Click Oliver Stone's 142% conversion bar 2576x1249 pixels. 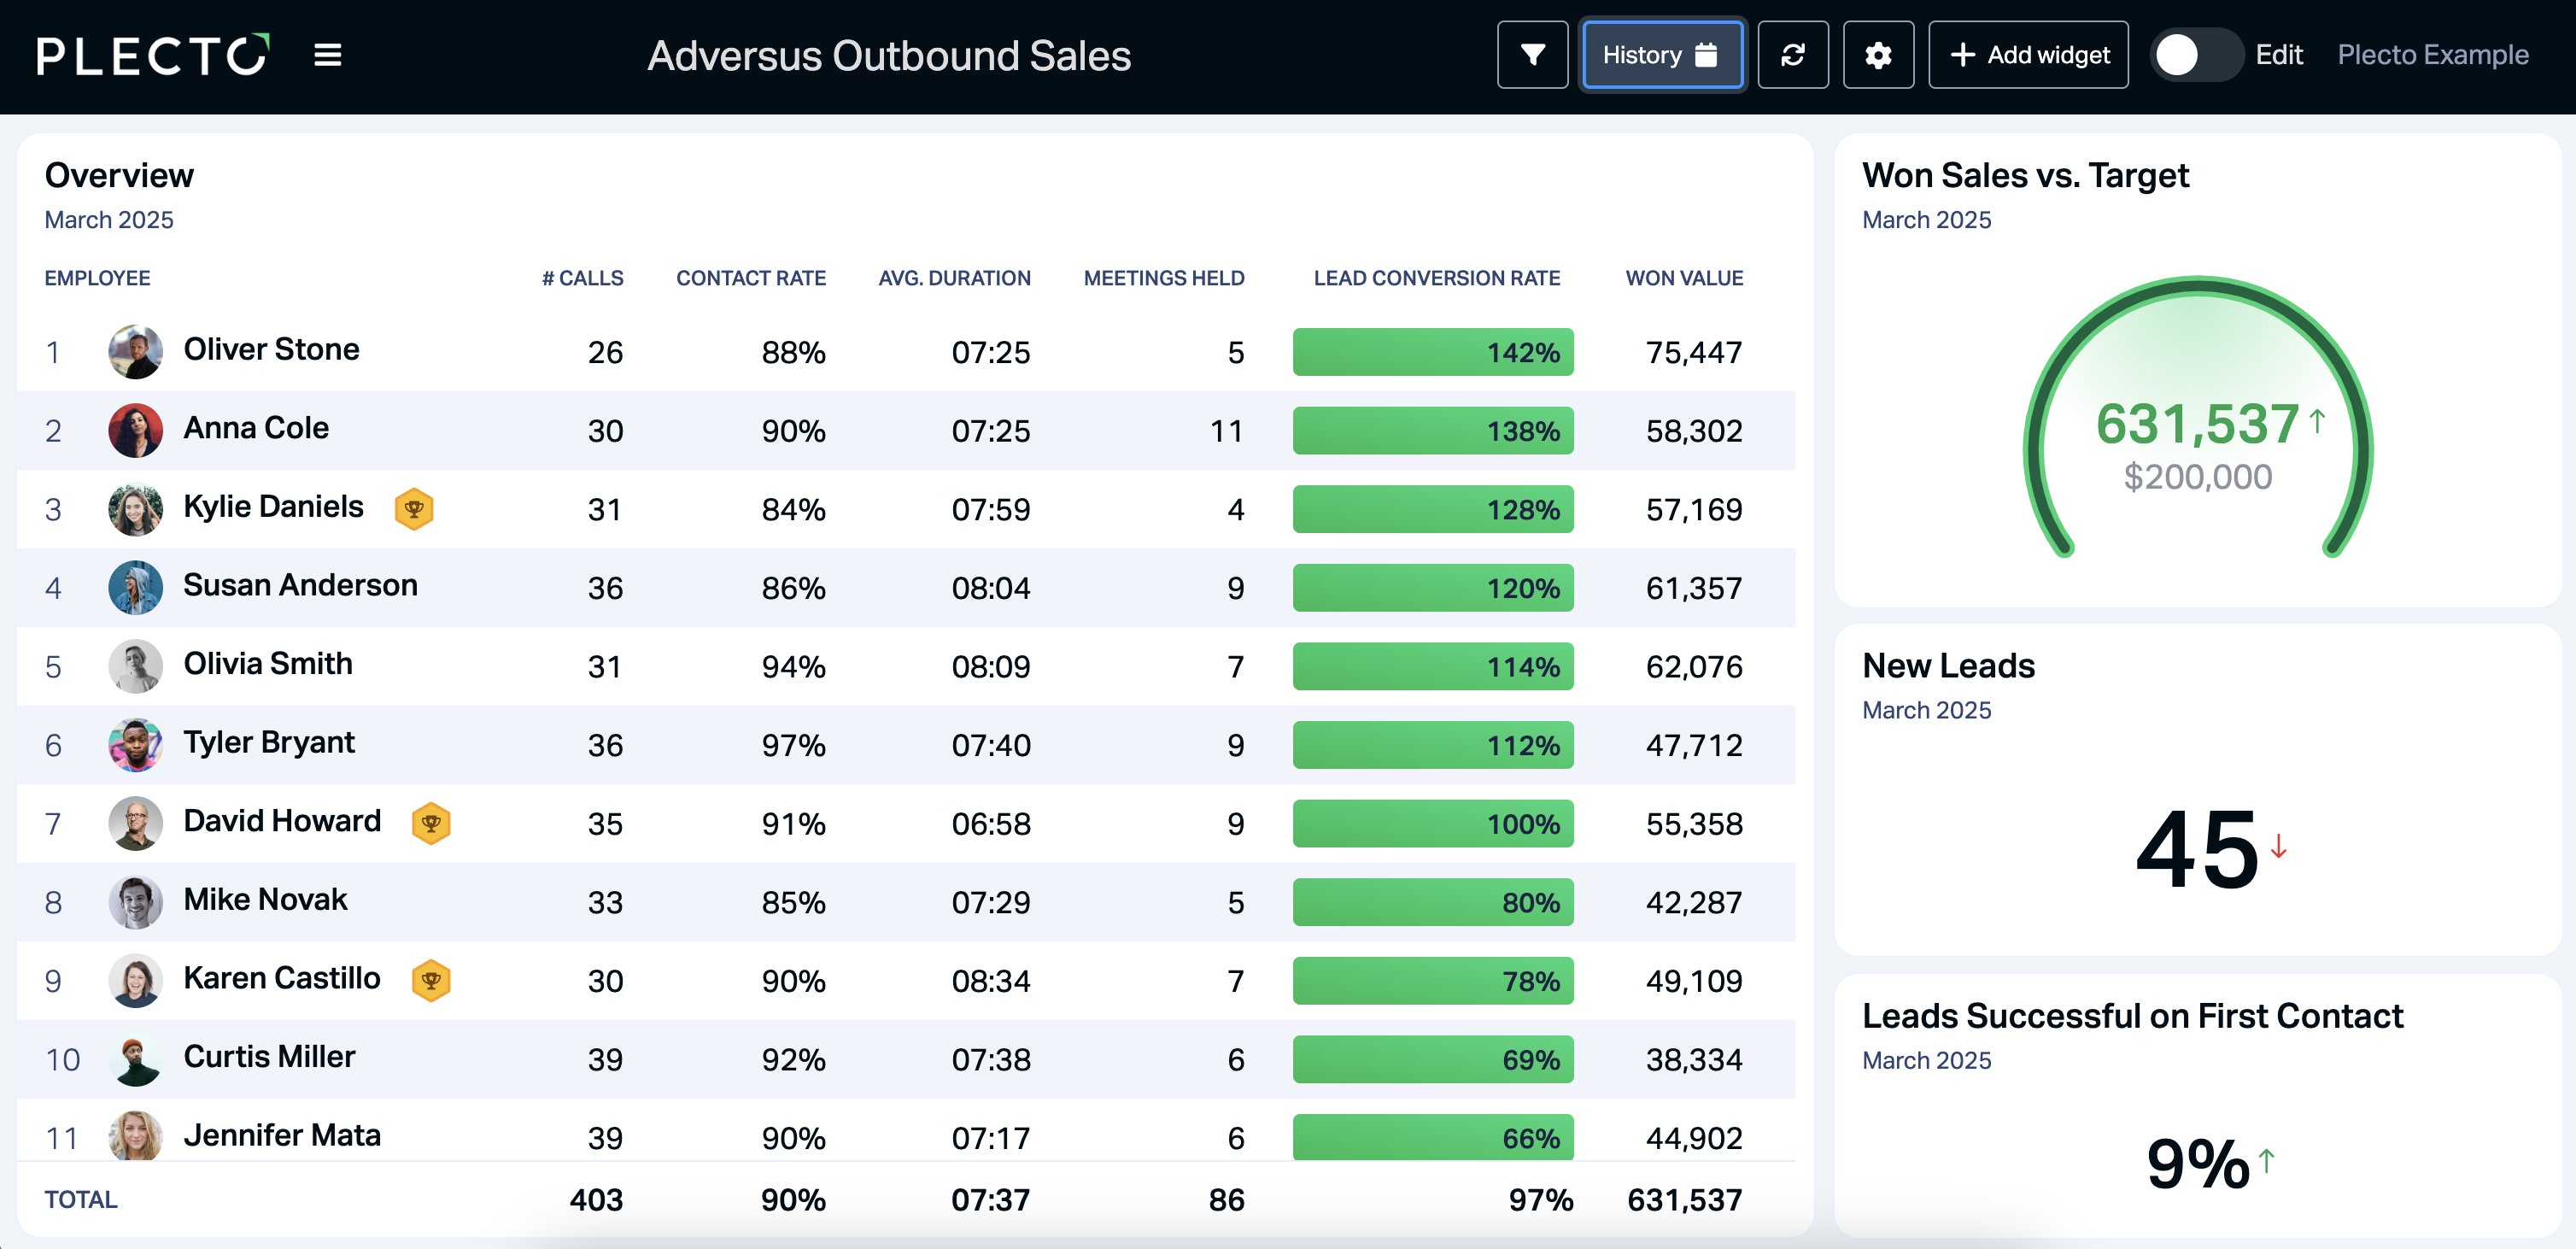[1432, 352]
